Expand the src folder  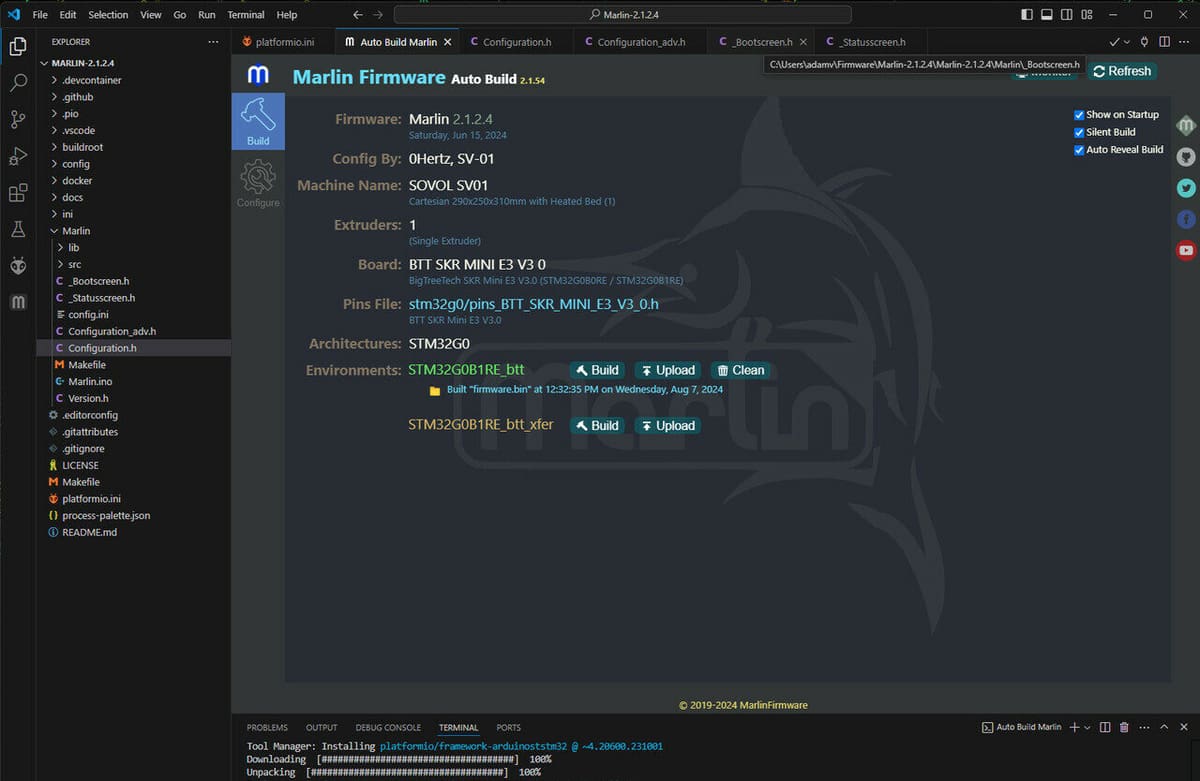coord(75,264)
